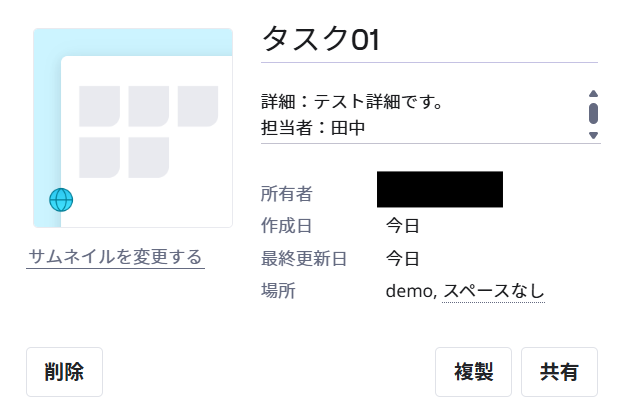
Task: Click the 場所 label
Action: click(x=278, y=291)
